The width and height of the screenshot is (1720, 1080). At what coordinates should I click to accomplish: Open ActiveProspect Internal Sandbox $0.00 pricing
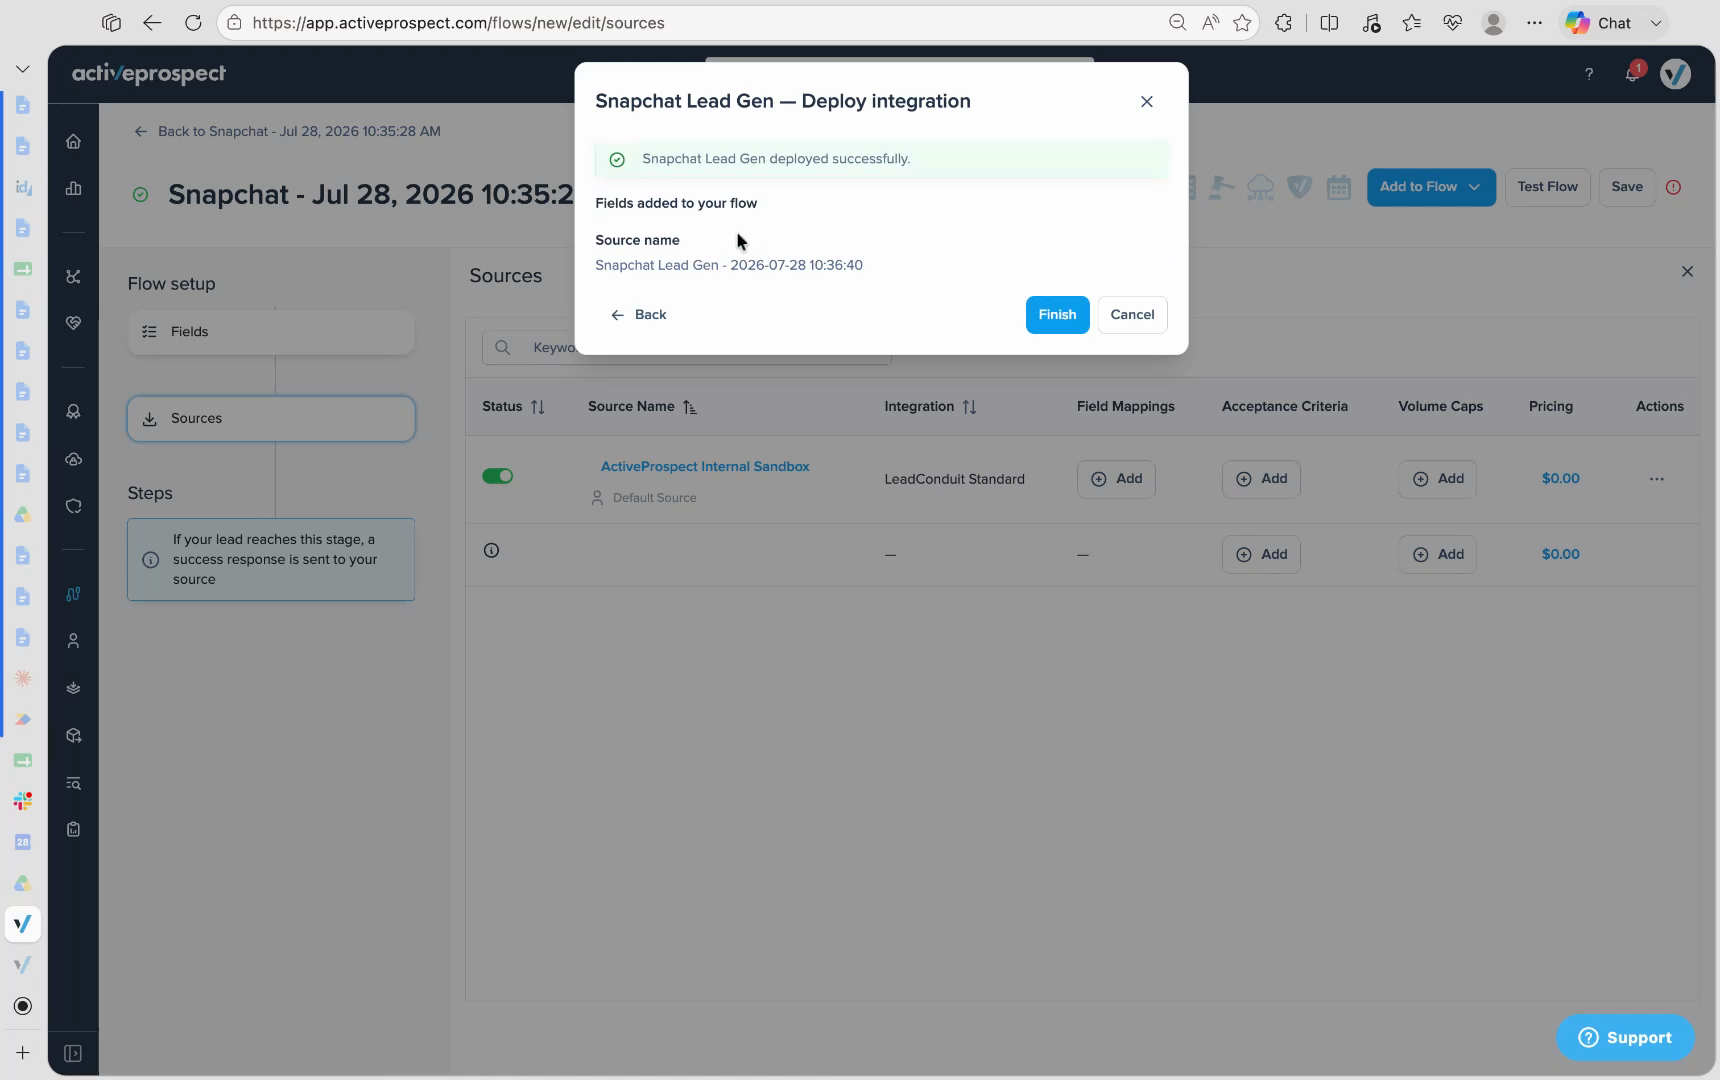(1560, 479)
